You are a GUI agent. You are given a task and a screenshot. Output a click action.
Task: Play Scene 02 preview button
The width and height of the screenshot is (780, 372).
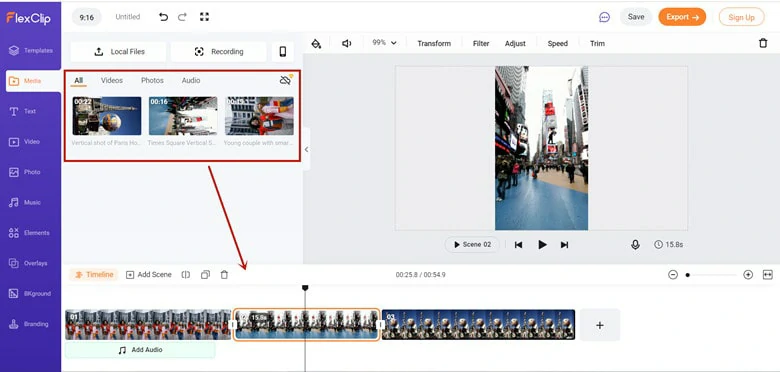point(472,245)
